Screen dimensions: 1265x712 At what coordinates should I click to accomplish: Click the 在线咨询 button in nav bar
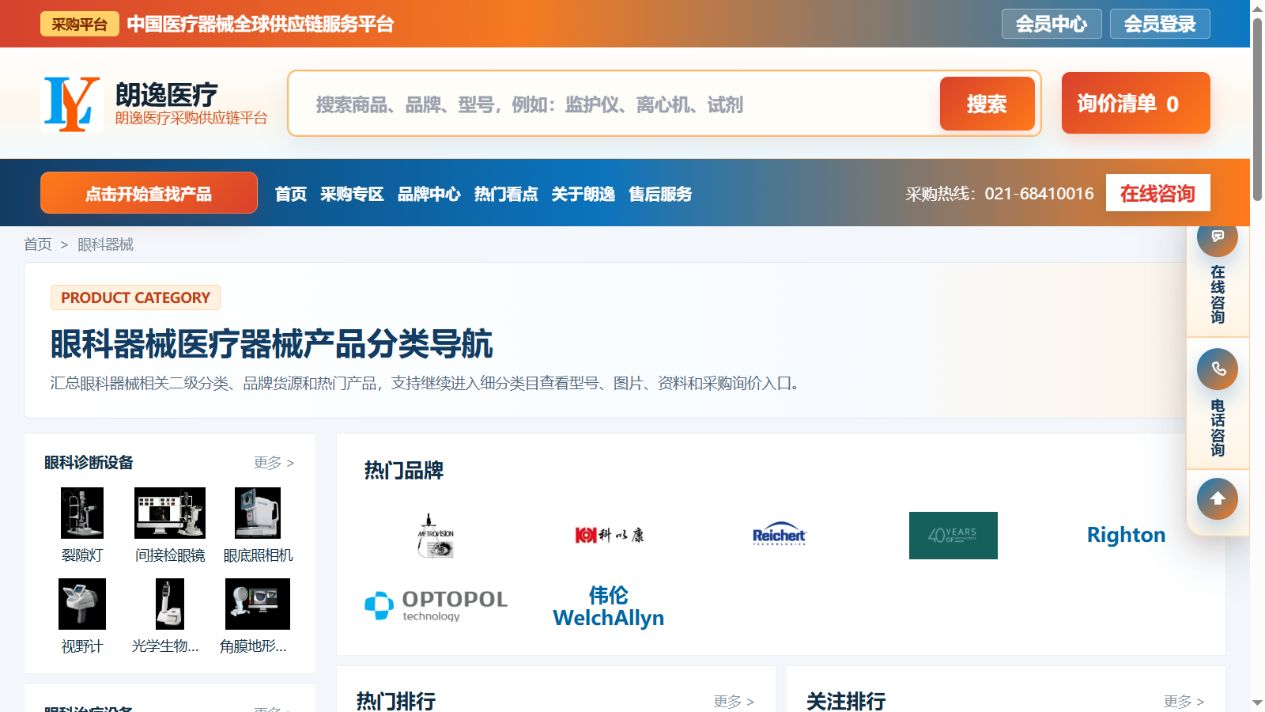click(1158, 193)
